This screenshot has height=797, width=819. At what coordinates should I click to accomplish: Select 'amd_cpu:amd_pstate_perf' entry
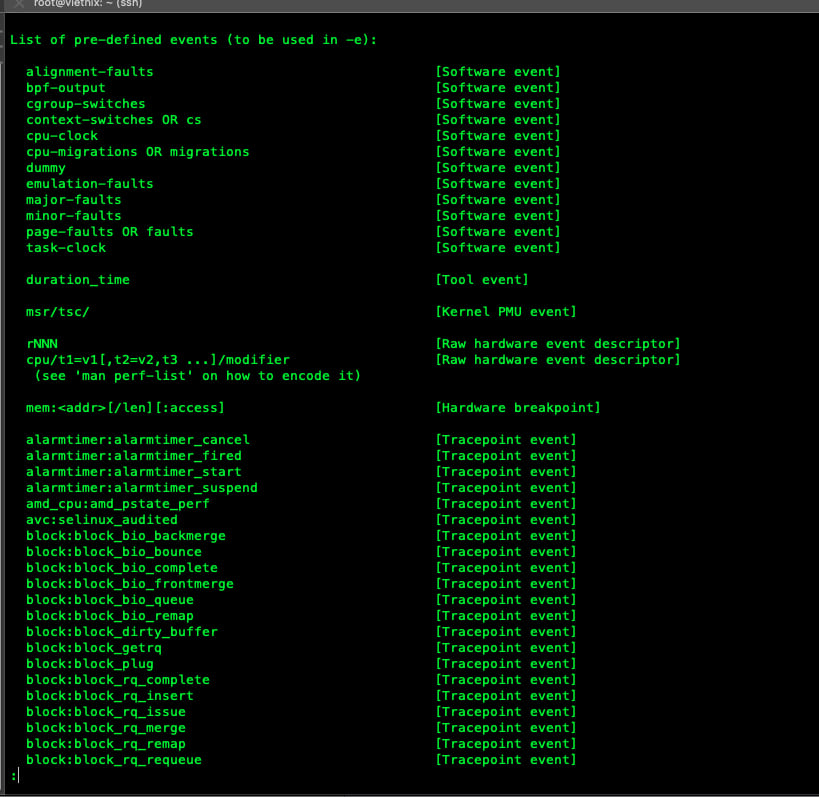pos(118,503)
